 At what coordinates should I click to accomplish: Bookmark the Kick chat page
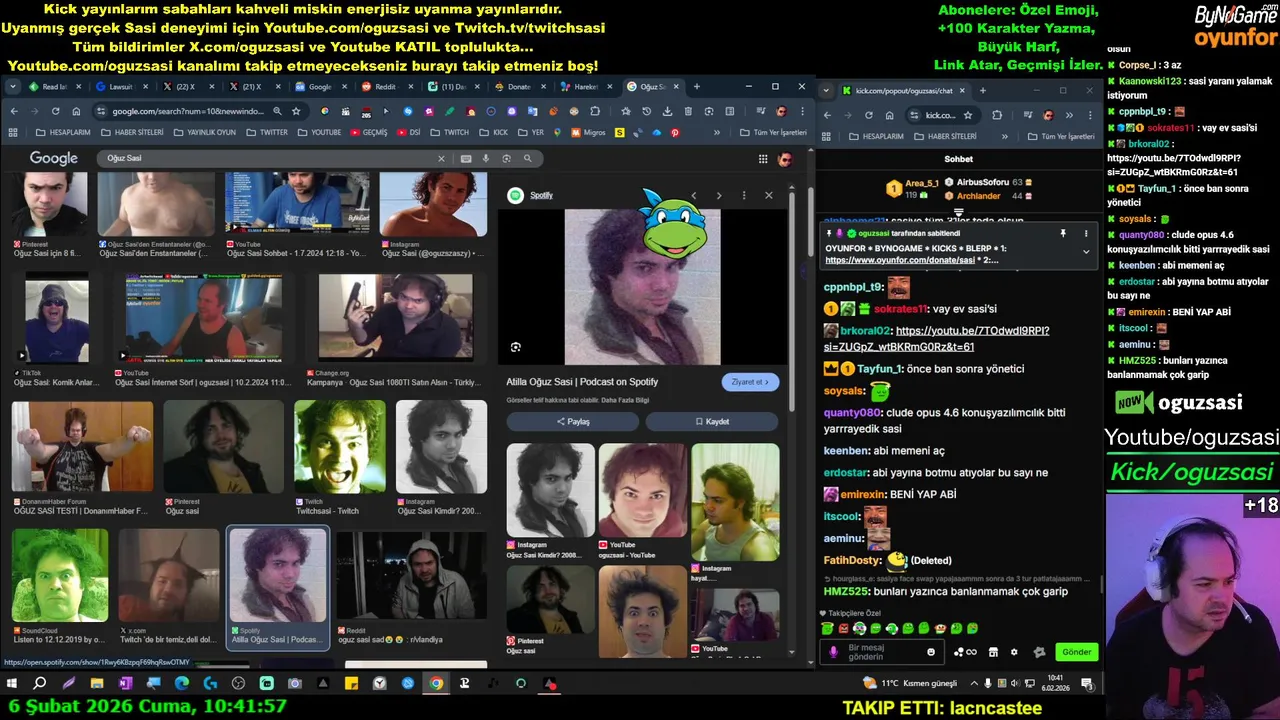[968, 115]
